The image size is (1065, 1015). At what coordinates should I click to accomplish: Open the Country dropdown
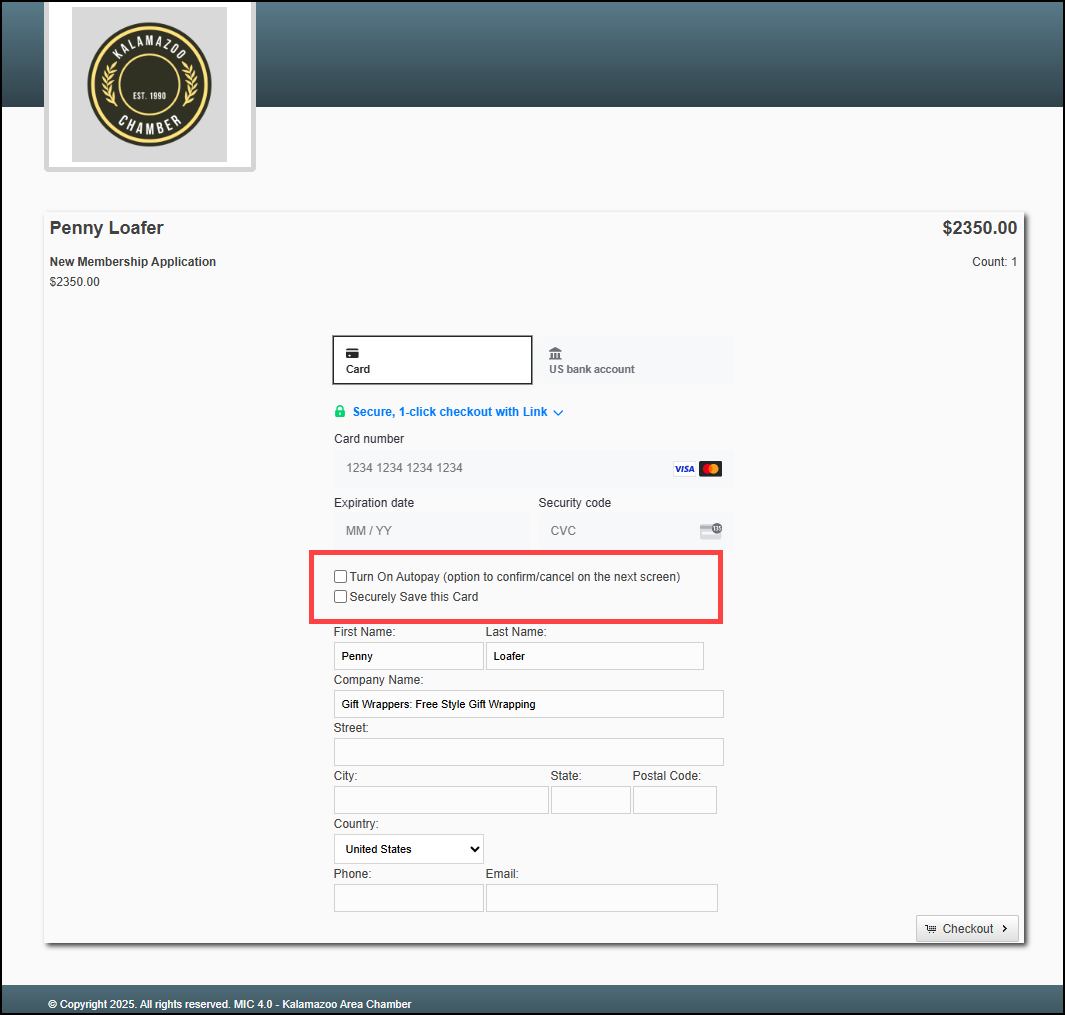coord(408,849)
